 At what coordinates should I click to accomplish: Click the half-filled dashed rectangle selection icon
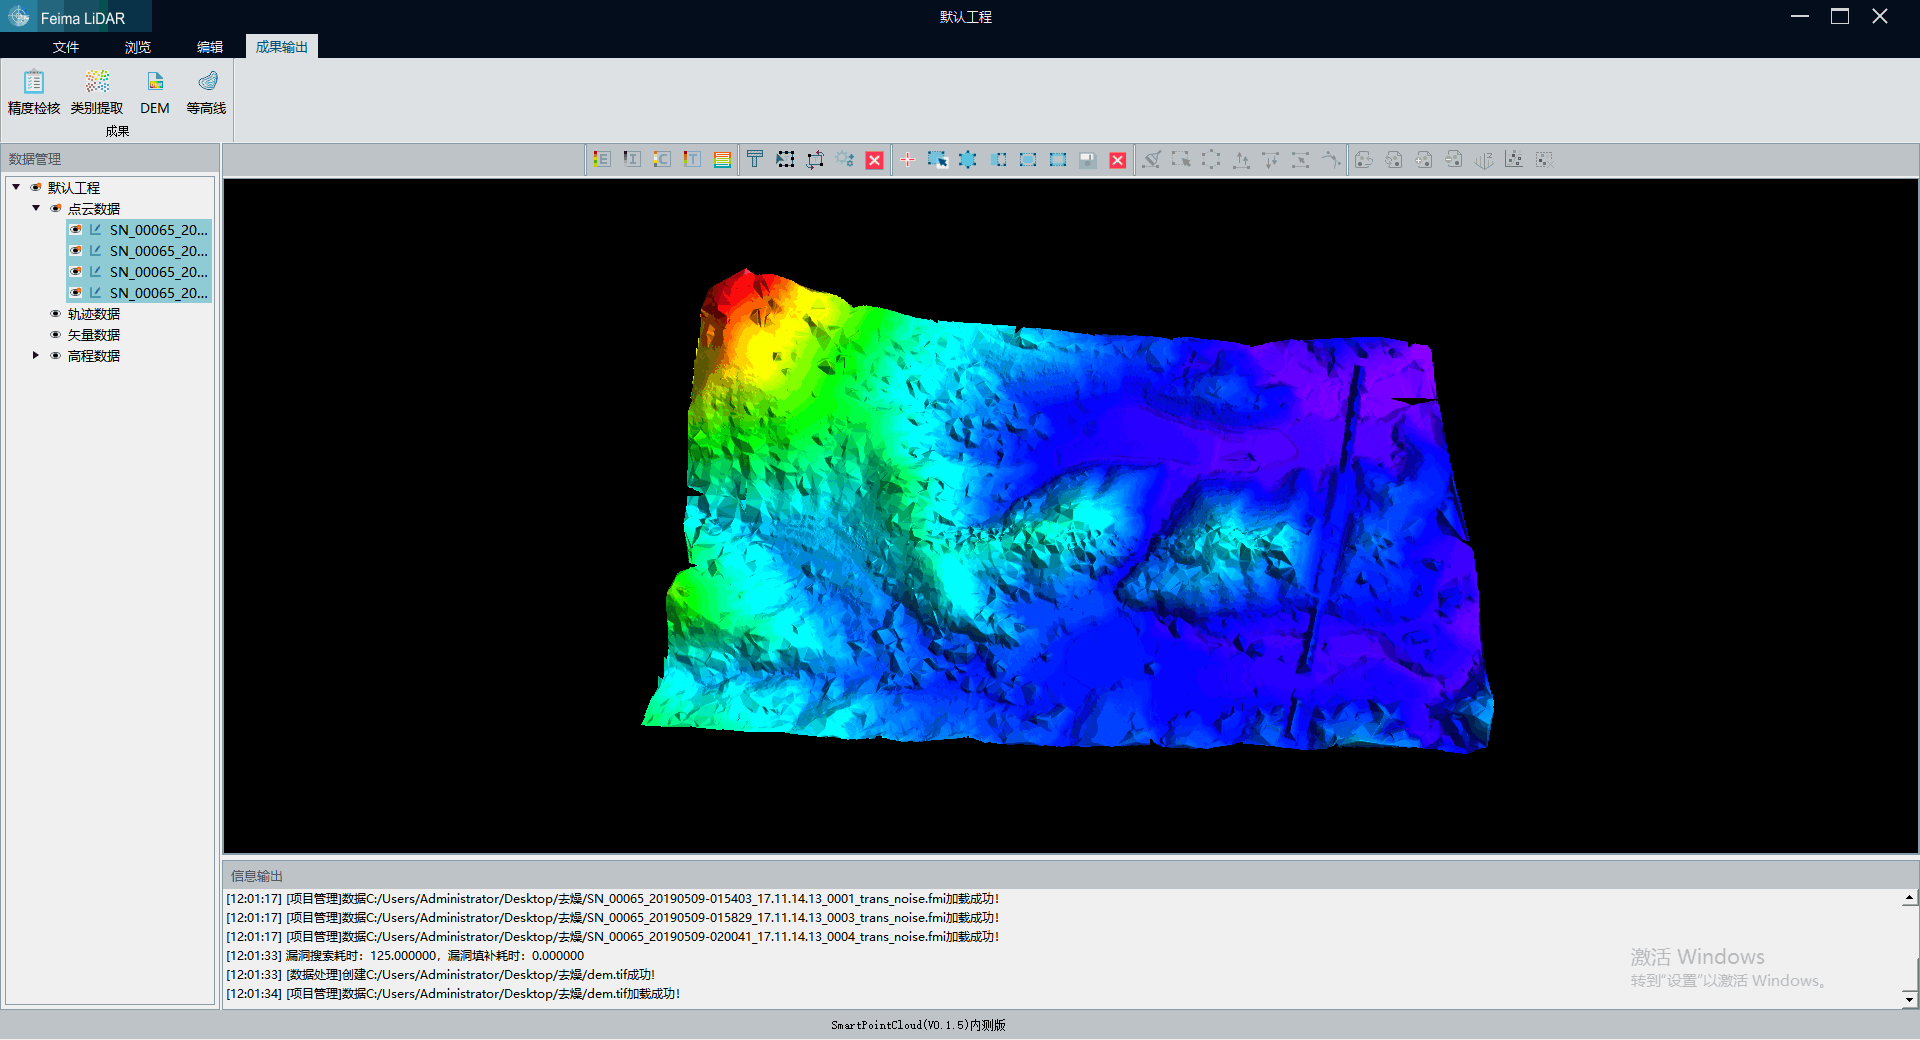click(x=998, y=159)
